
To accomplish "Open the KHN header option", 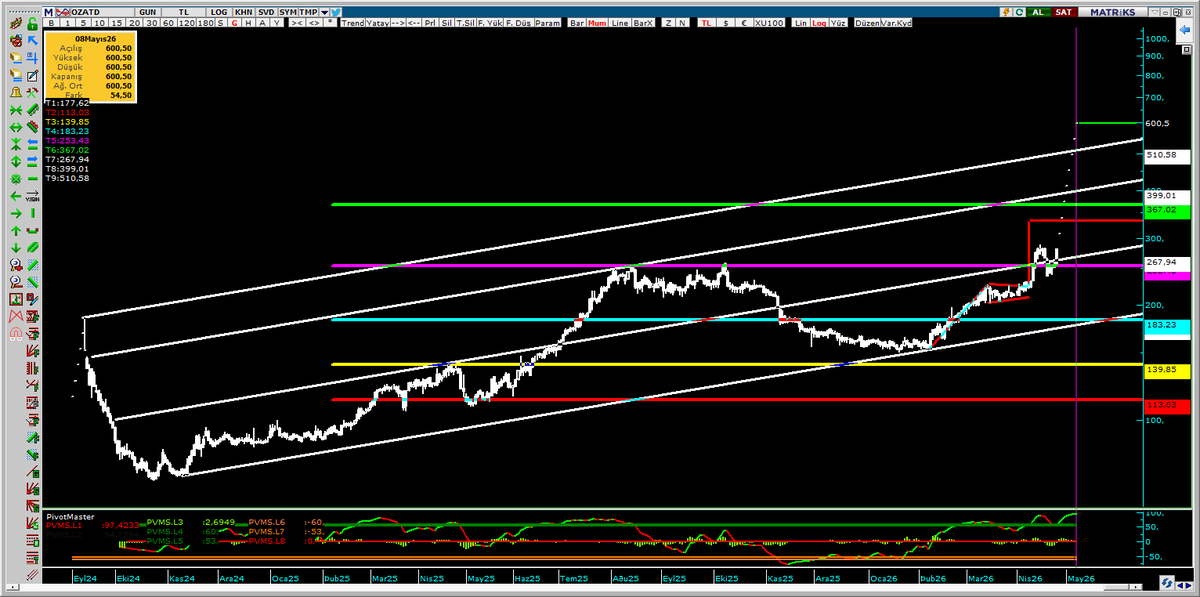I will pos(243,12).
